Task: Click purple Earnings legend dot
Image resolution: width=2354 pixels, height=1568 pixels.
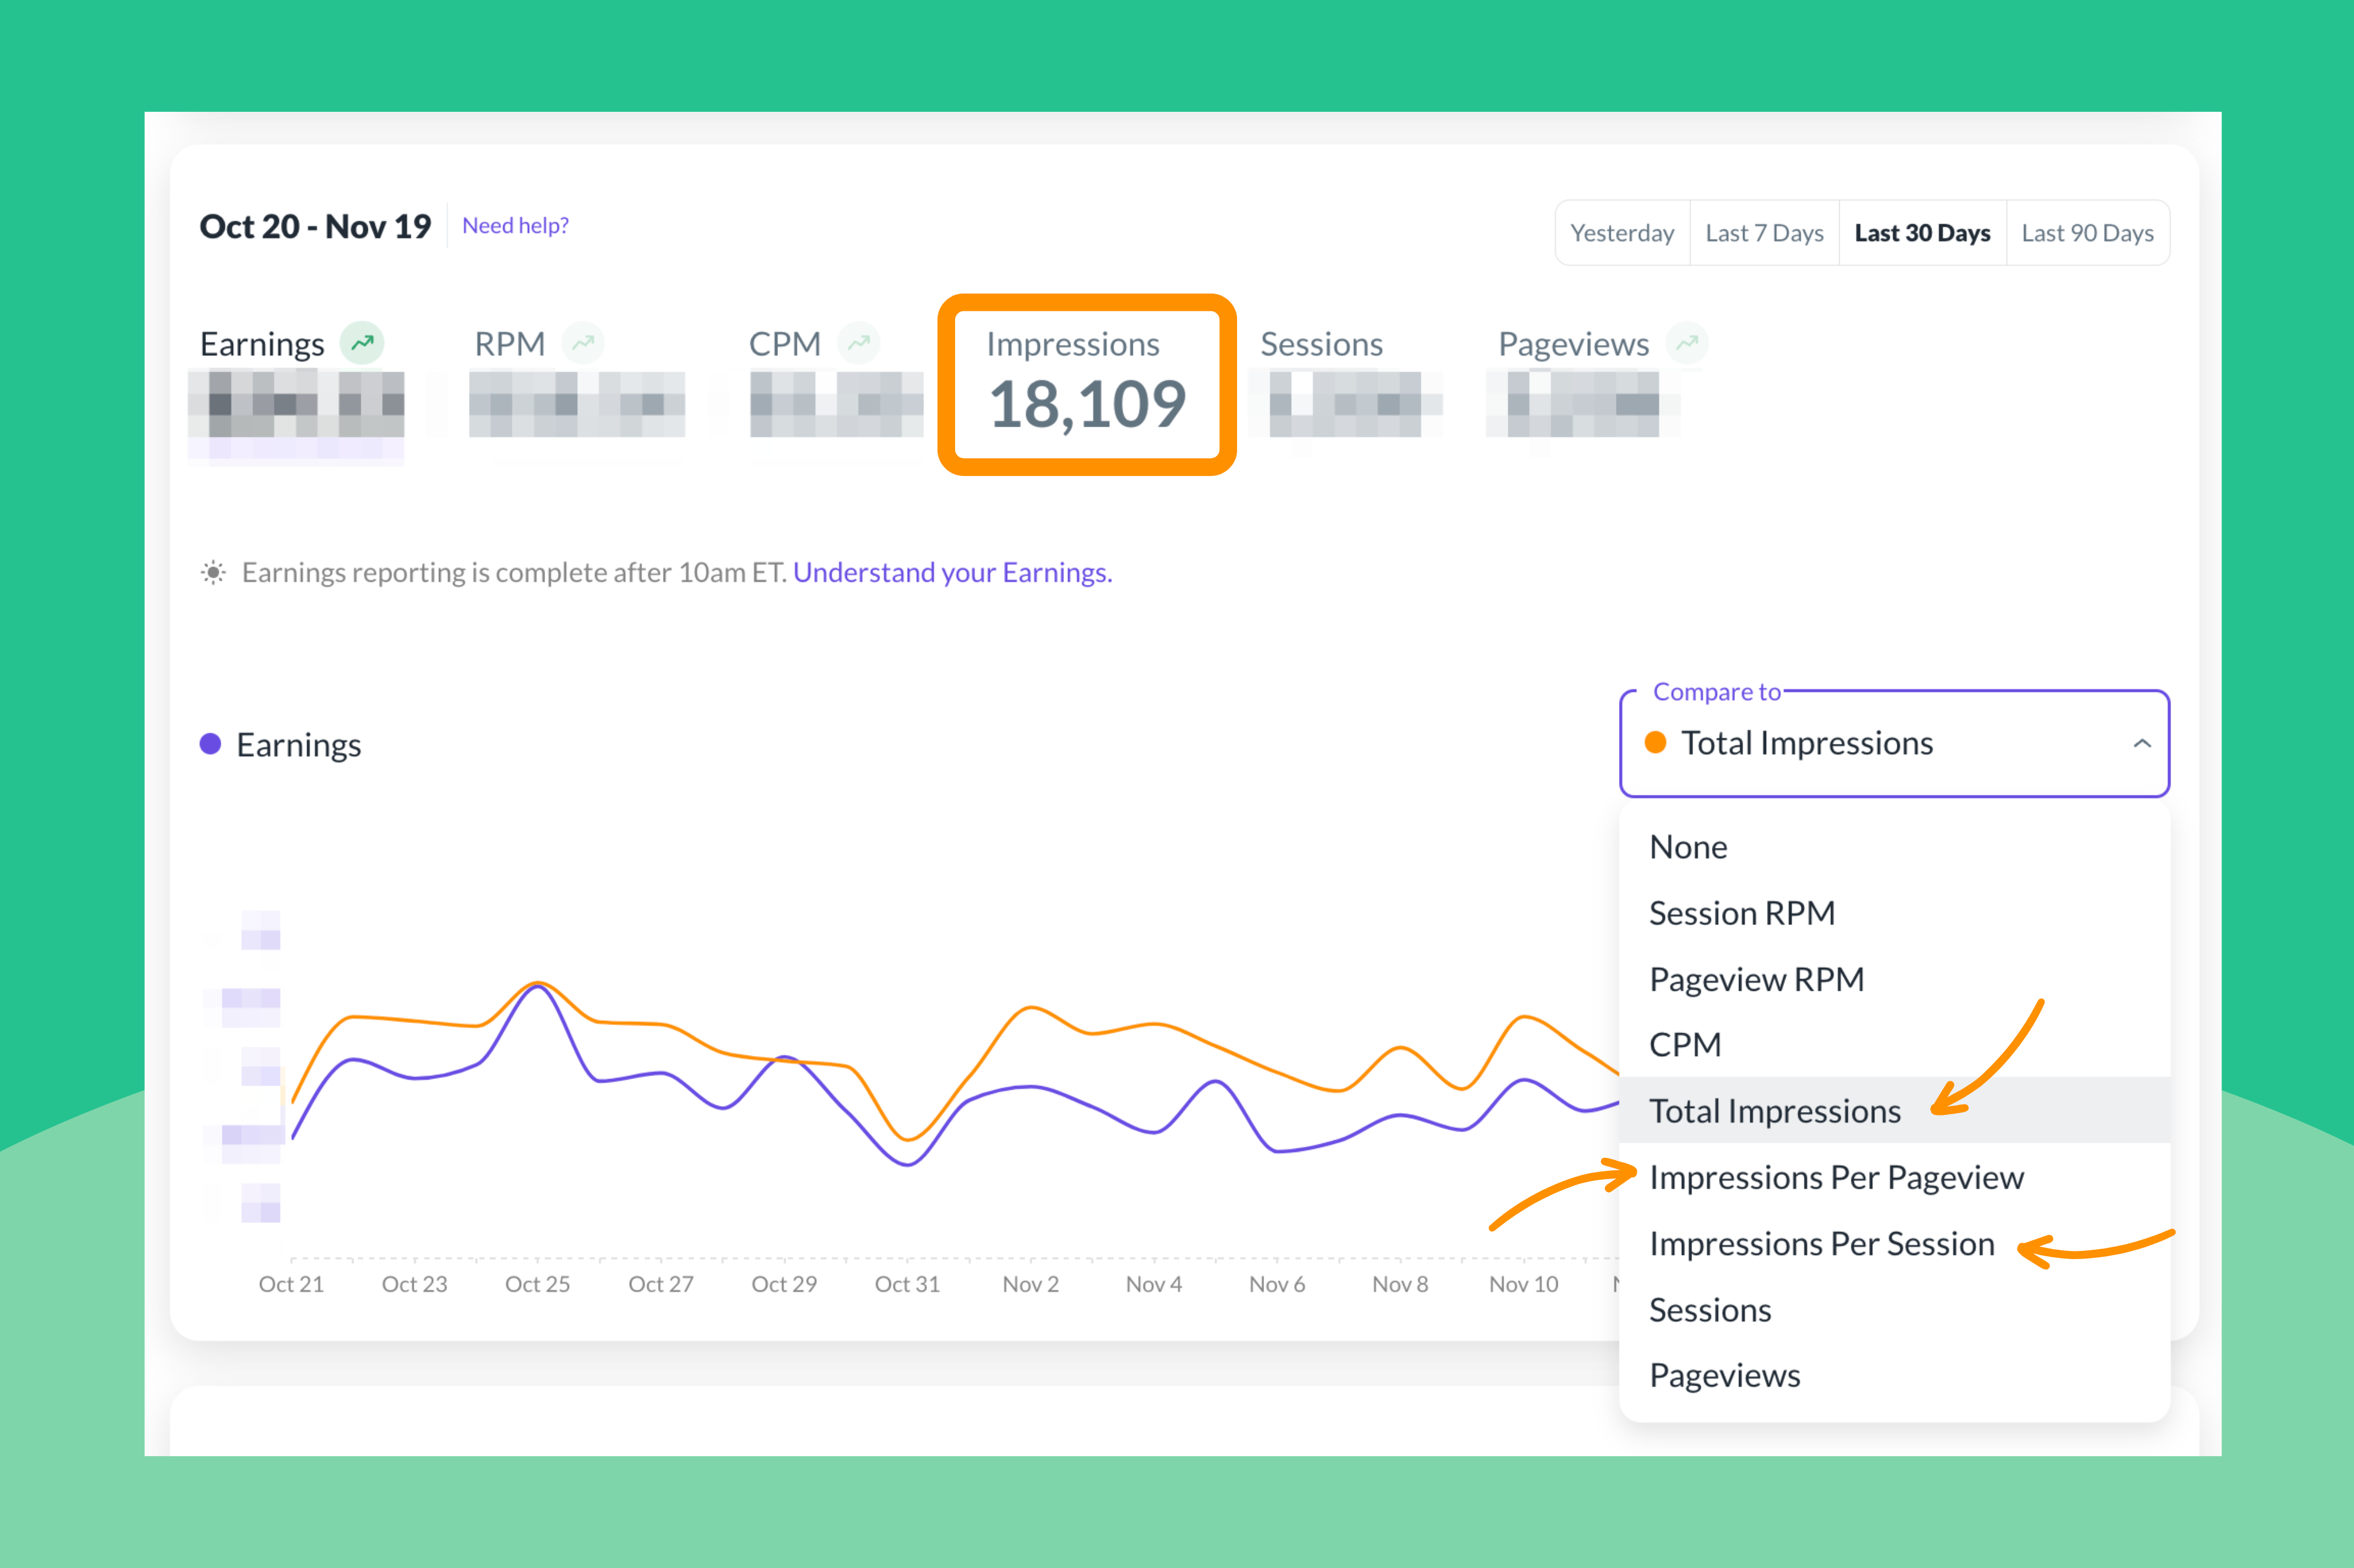Action: coord(210,743)
